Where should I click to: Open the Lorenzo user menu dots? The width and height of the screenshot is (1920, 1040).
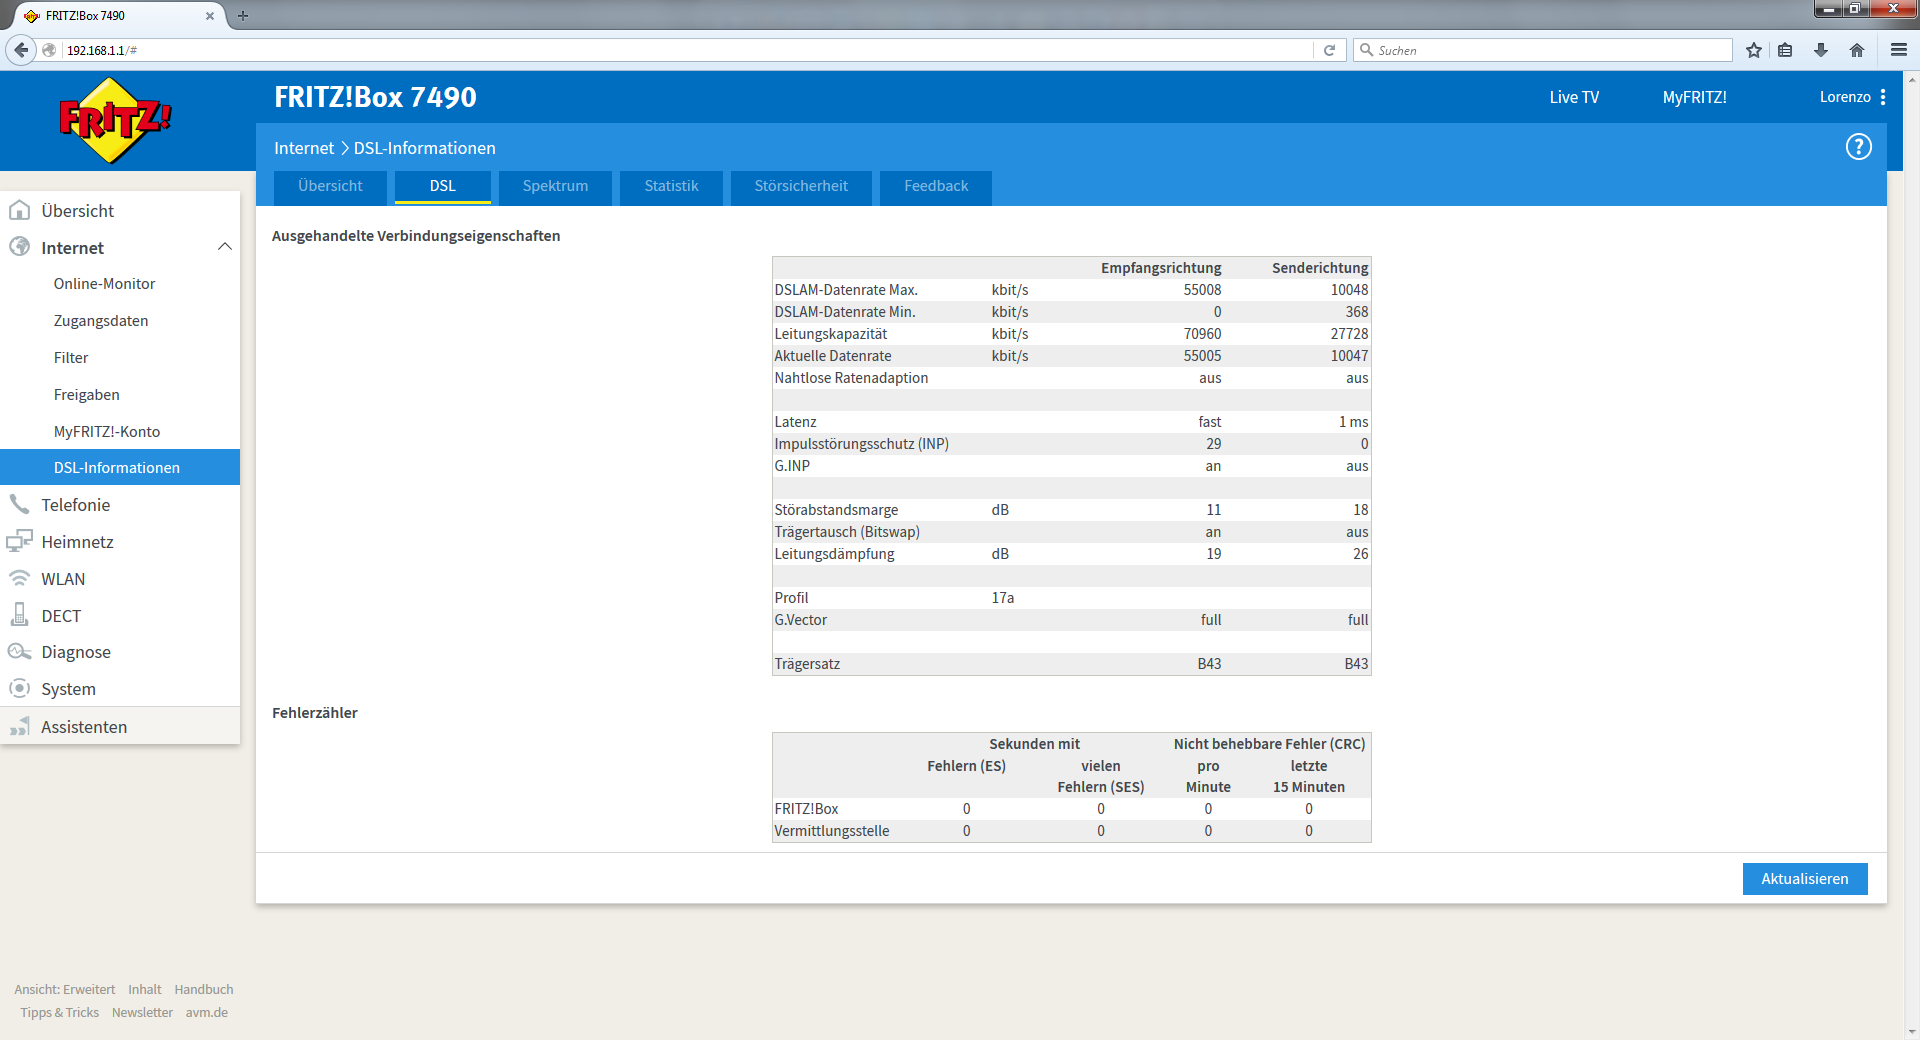pyautogui.click(x=1883, y=97)
